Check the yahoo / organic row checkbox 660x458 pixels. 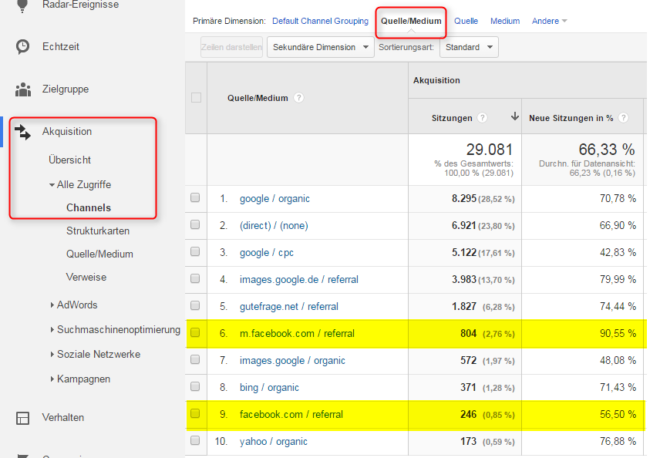195,440
